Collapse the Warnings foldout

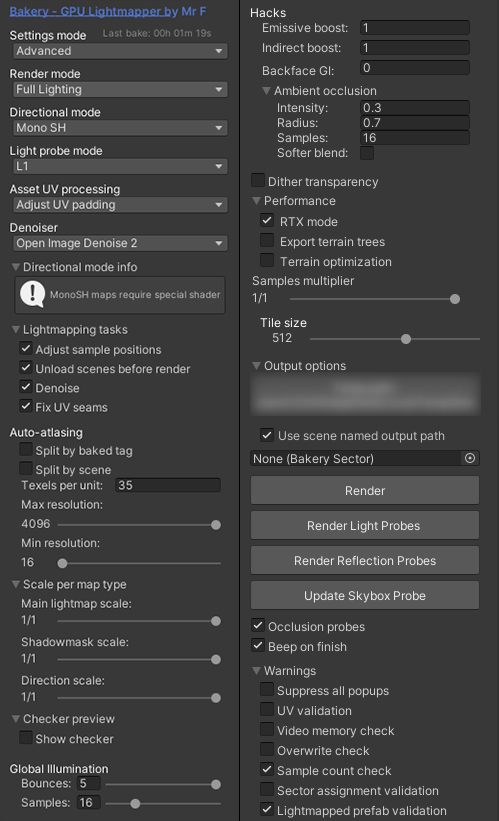(x=257, y=671)
